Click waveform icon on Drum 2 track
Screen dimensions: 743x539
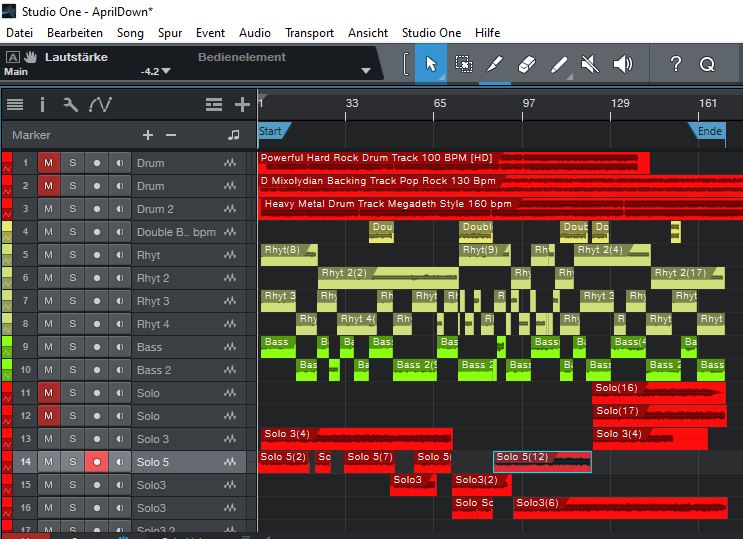coord(230,209)
